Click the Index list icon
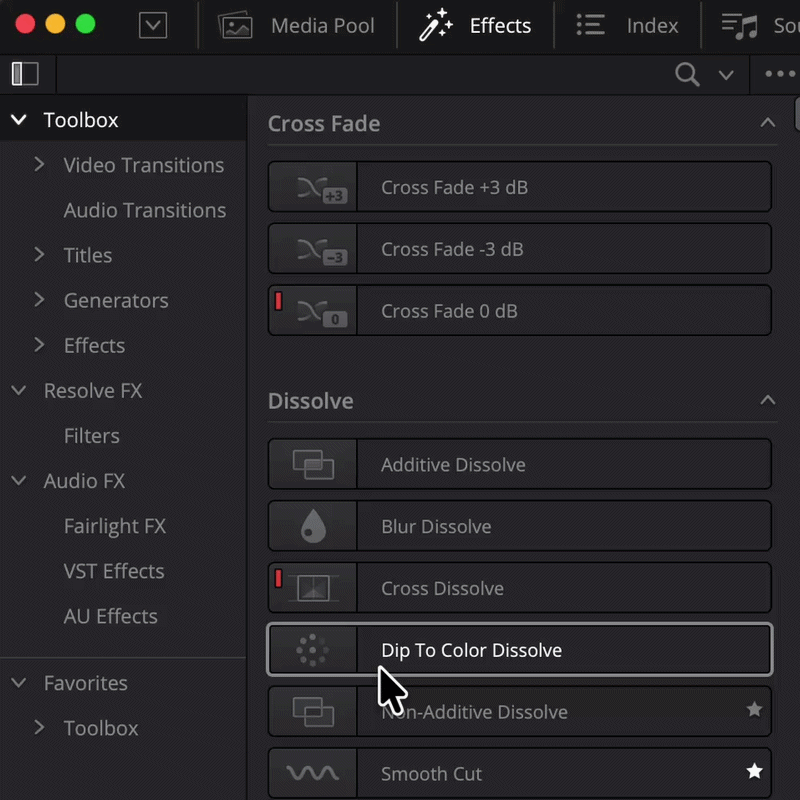 click(590, 25)
